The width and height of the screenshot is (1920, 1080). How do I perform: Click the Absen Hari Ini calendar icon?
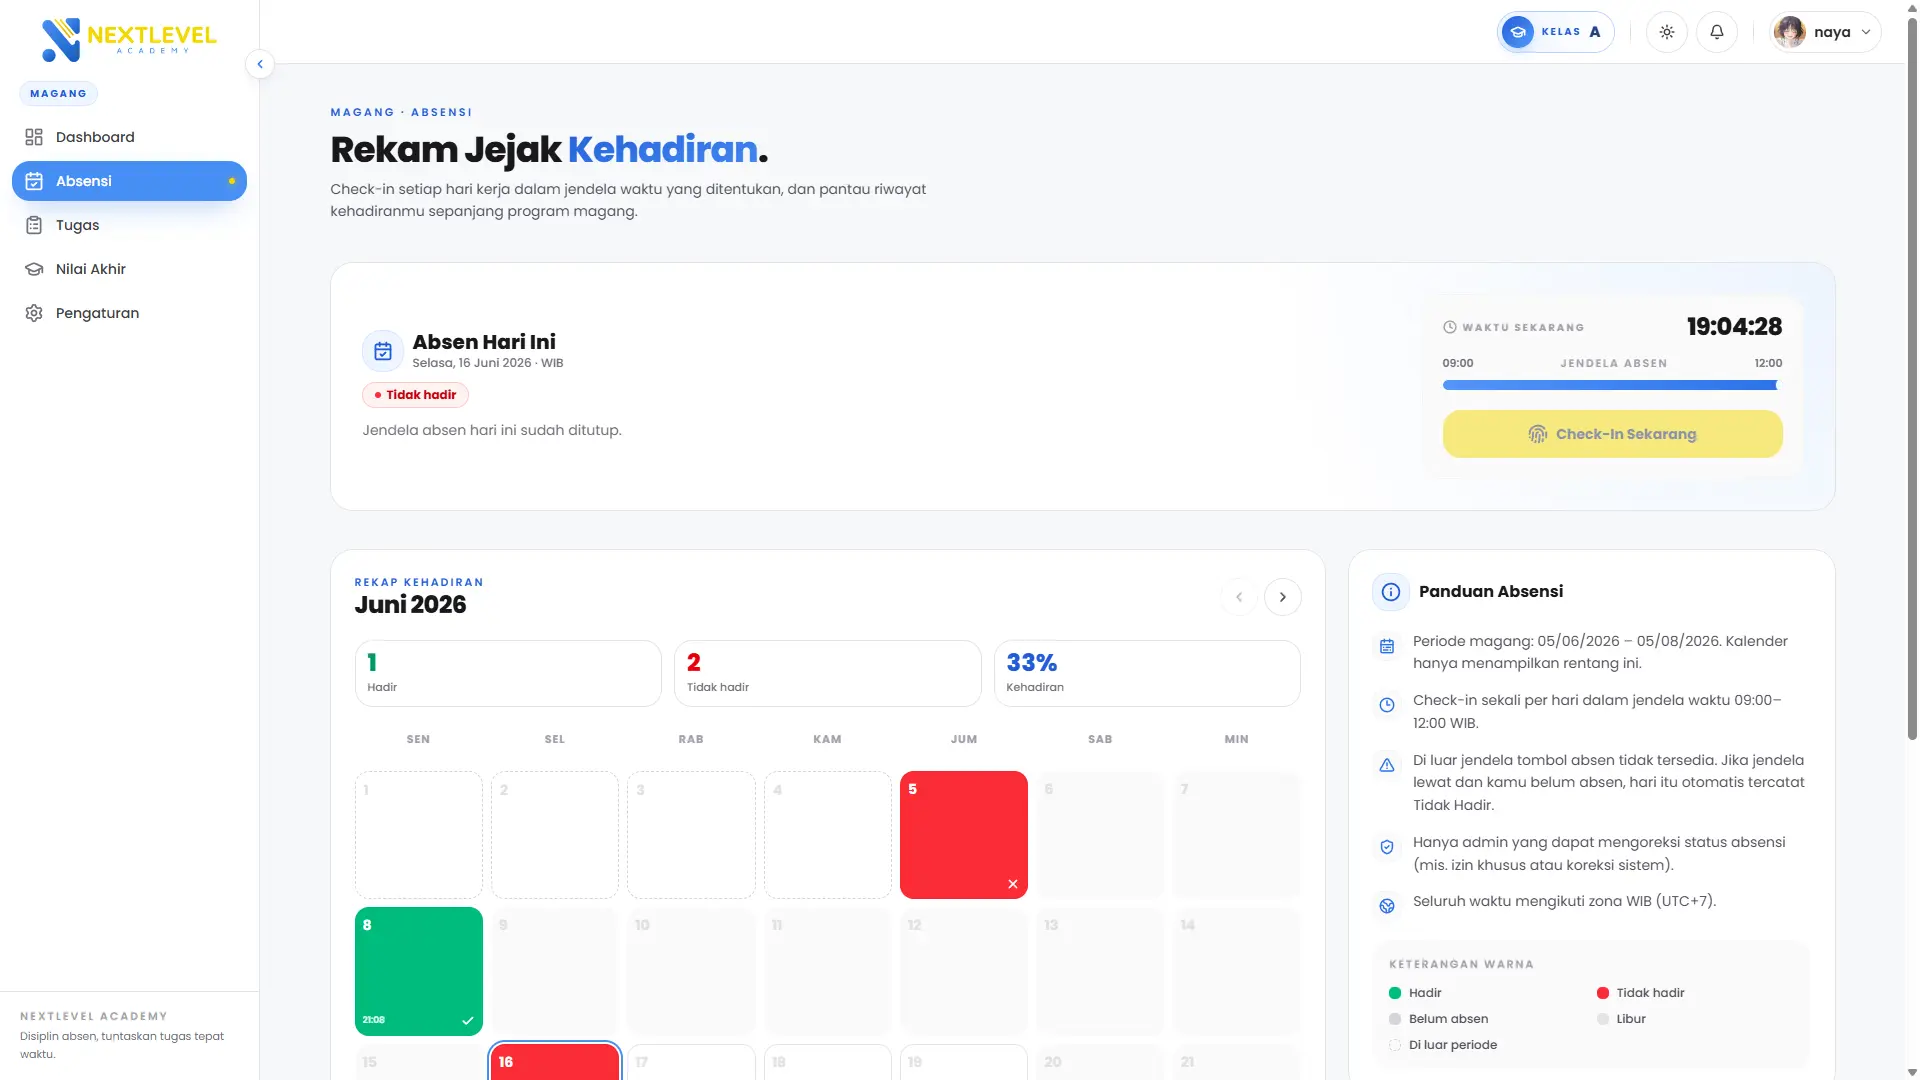point(383,351)
